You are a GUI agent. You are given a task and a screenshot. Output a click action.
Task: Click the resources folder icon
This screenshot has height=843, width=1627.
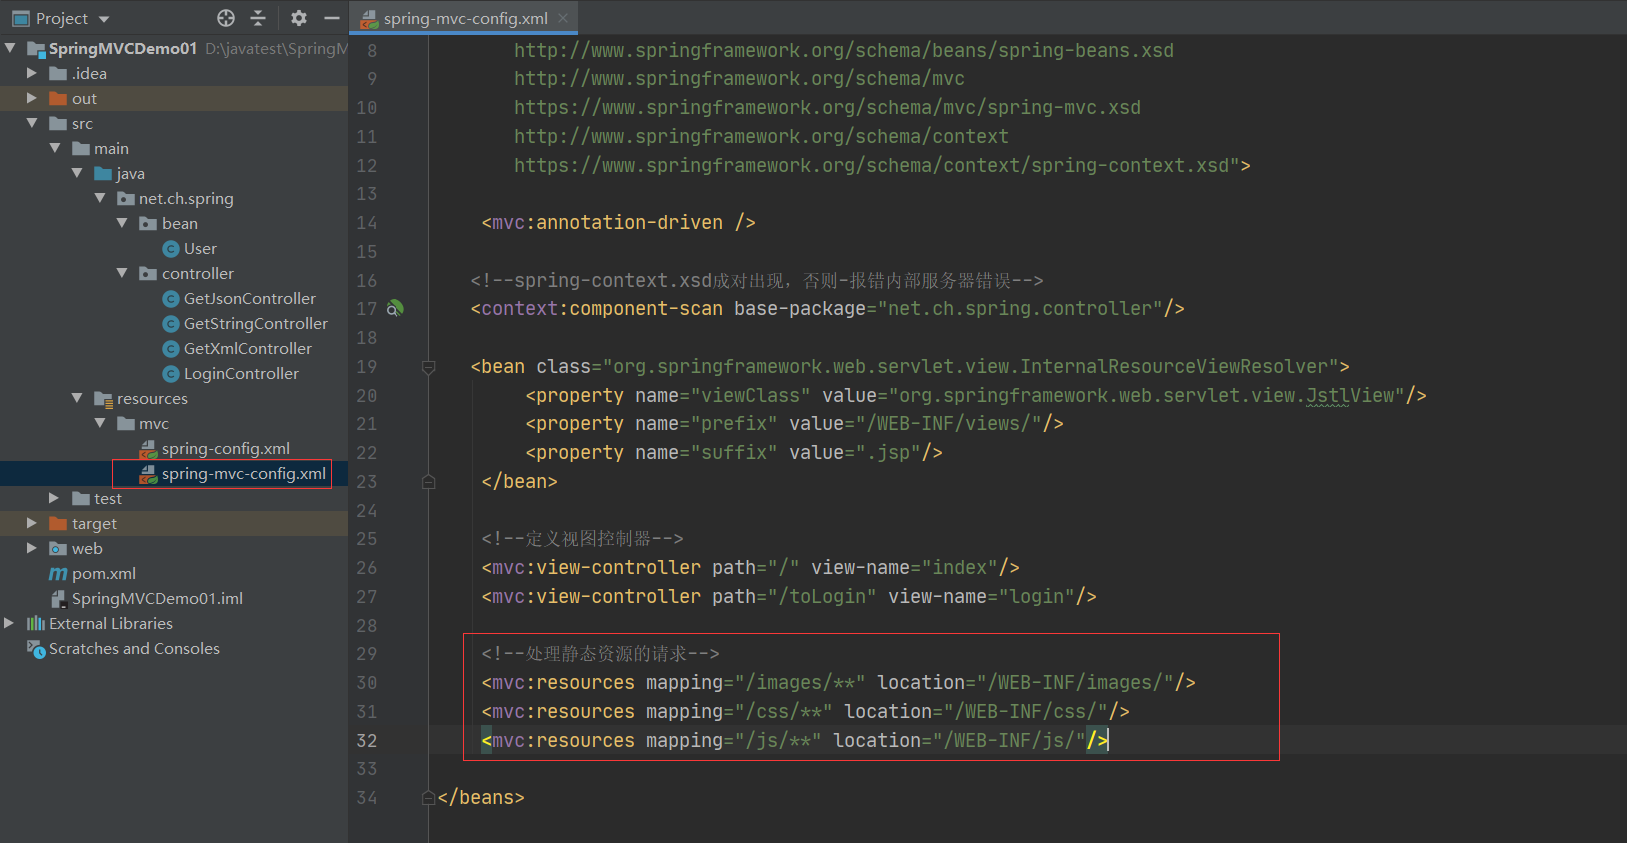click(x=103, y=399)
